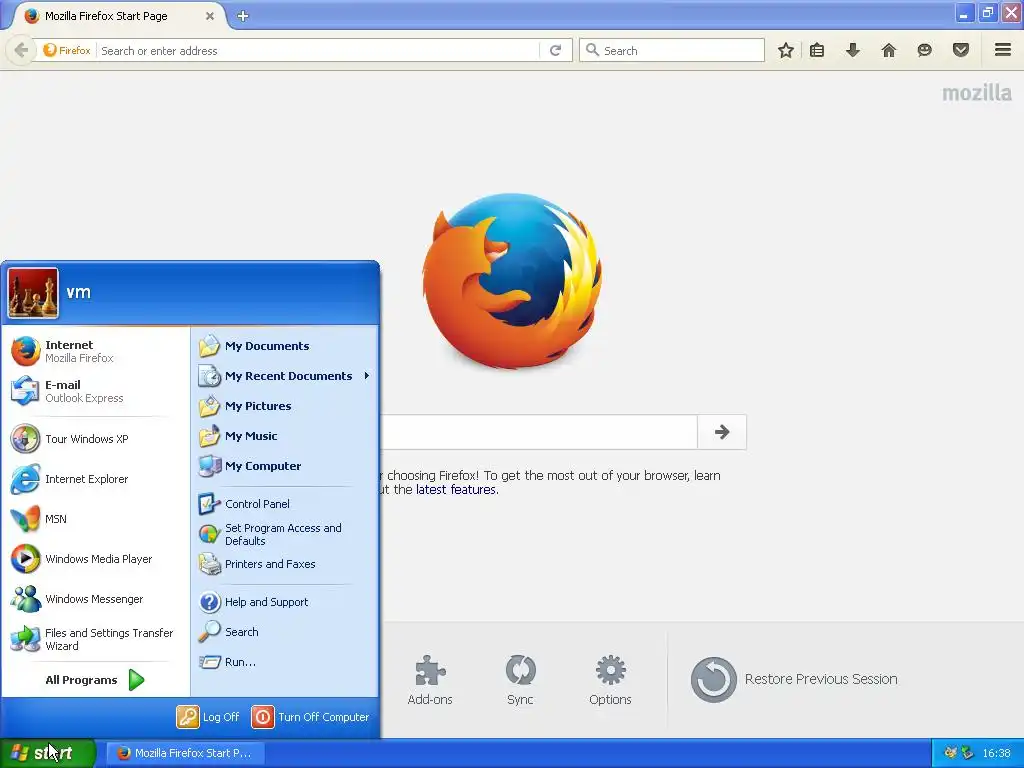
Task: Click the start page search field
Action: [x=539, y=432]
